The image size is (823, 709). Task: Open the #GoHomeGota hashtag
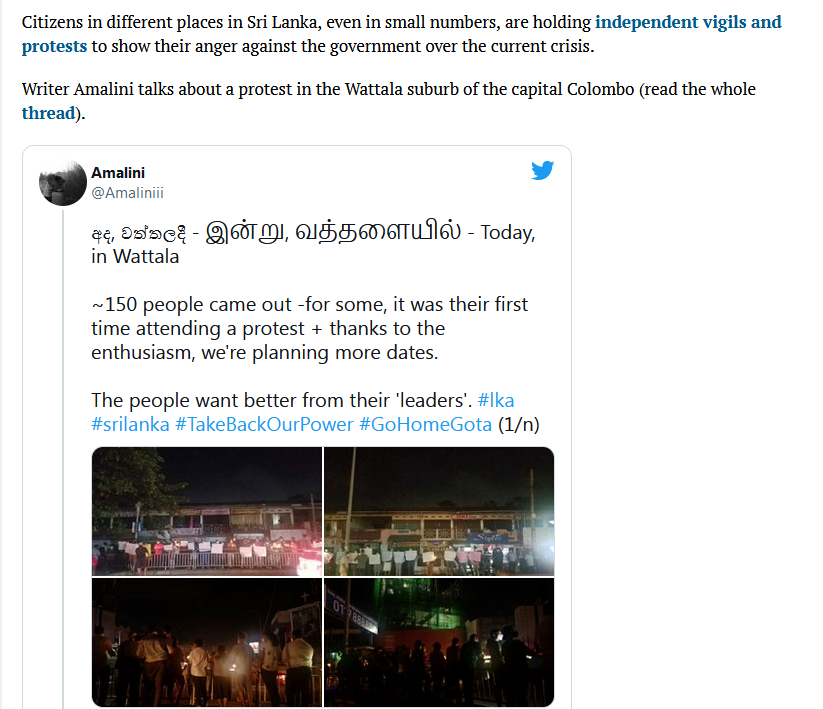point(426,424)
